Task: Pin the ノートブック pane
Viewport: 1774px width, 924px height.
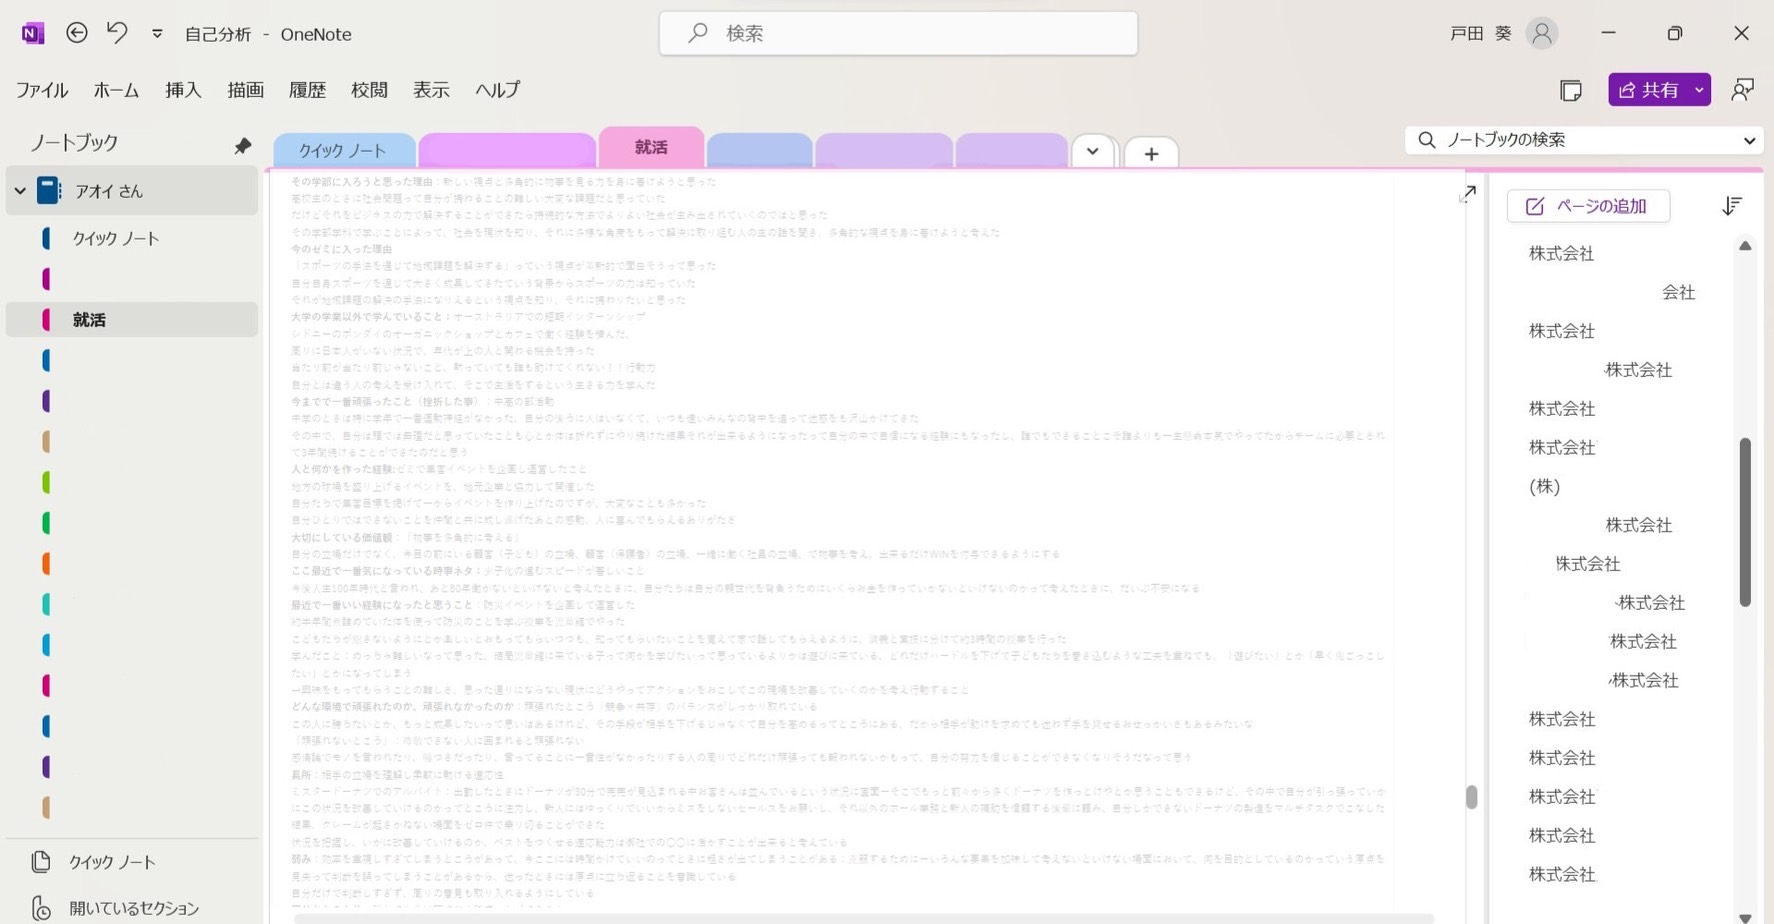Action: click(242, 146)
